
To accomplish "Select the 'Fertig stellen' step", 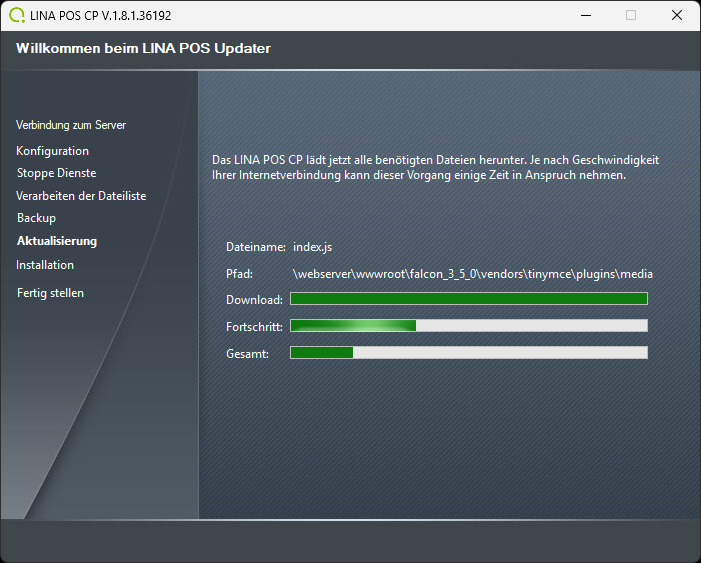I will click(50, 293).
